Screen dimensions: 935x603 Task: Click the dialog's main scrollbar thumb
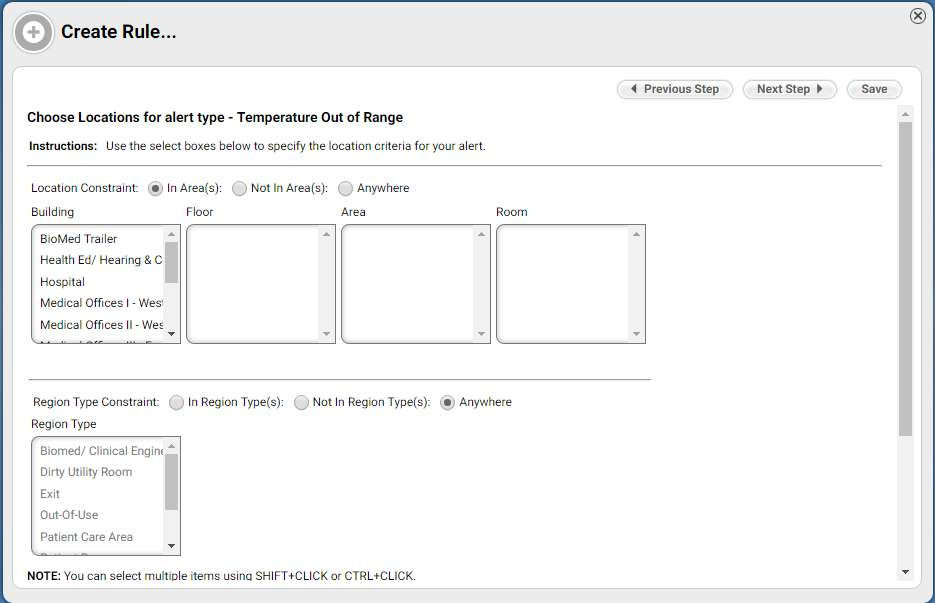point(905,279)
